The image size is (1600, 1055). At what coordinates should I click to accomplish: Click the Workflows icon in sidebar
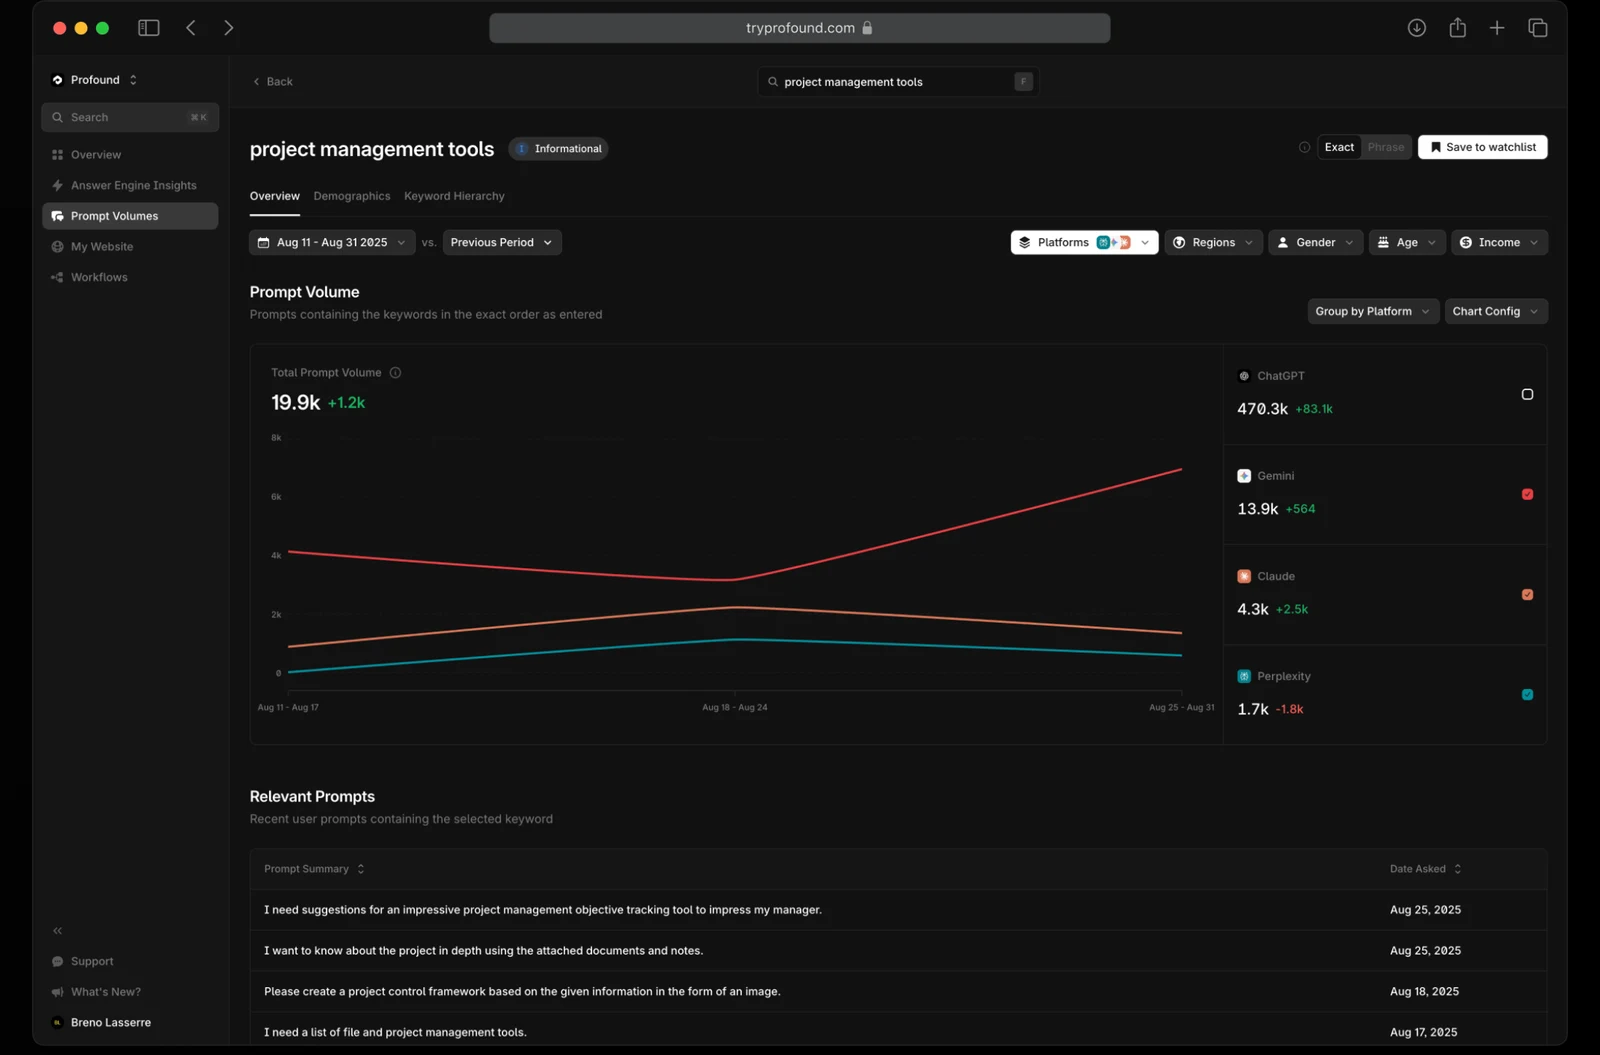tap(57, 277)
